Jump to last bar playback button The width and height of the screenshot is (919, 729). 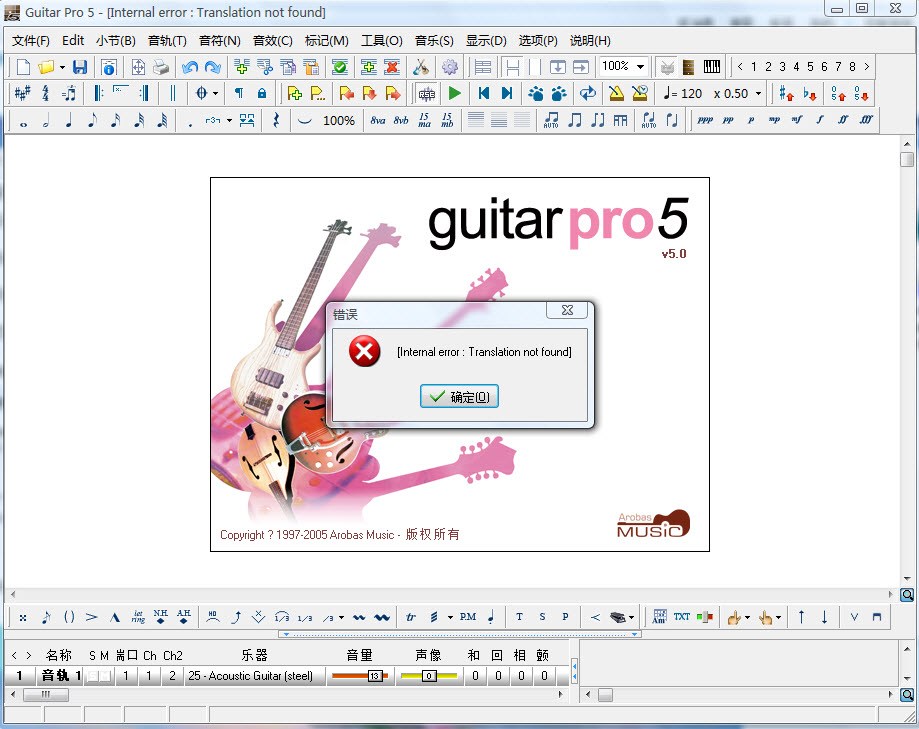pyautogui.click(x=507, y=93)
